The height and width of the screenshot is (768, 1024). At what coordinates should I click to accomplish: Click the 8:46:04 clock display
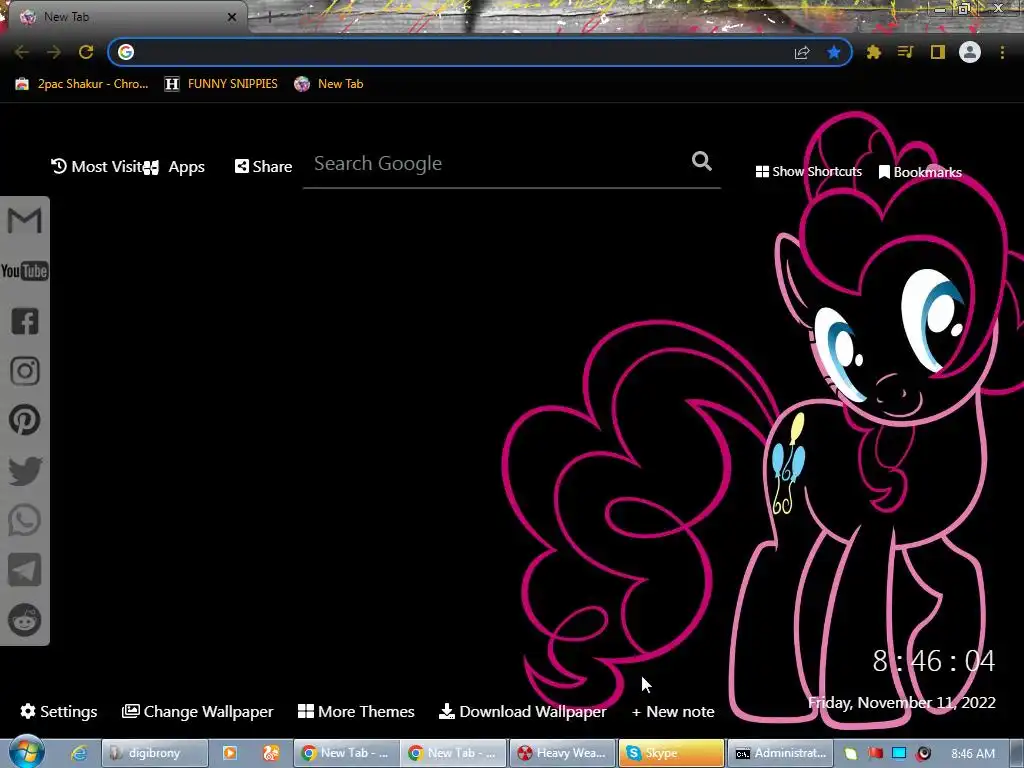[934, 661]
